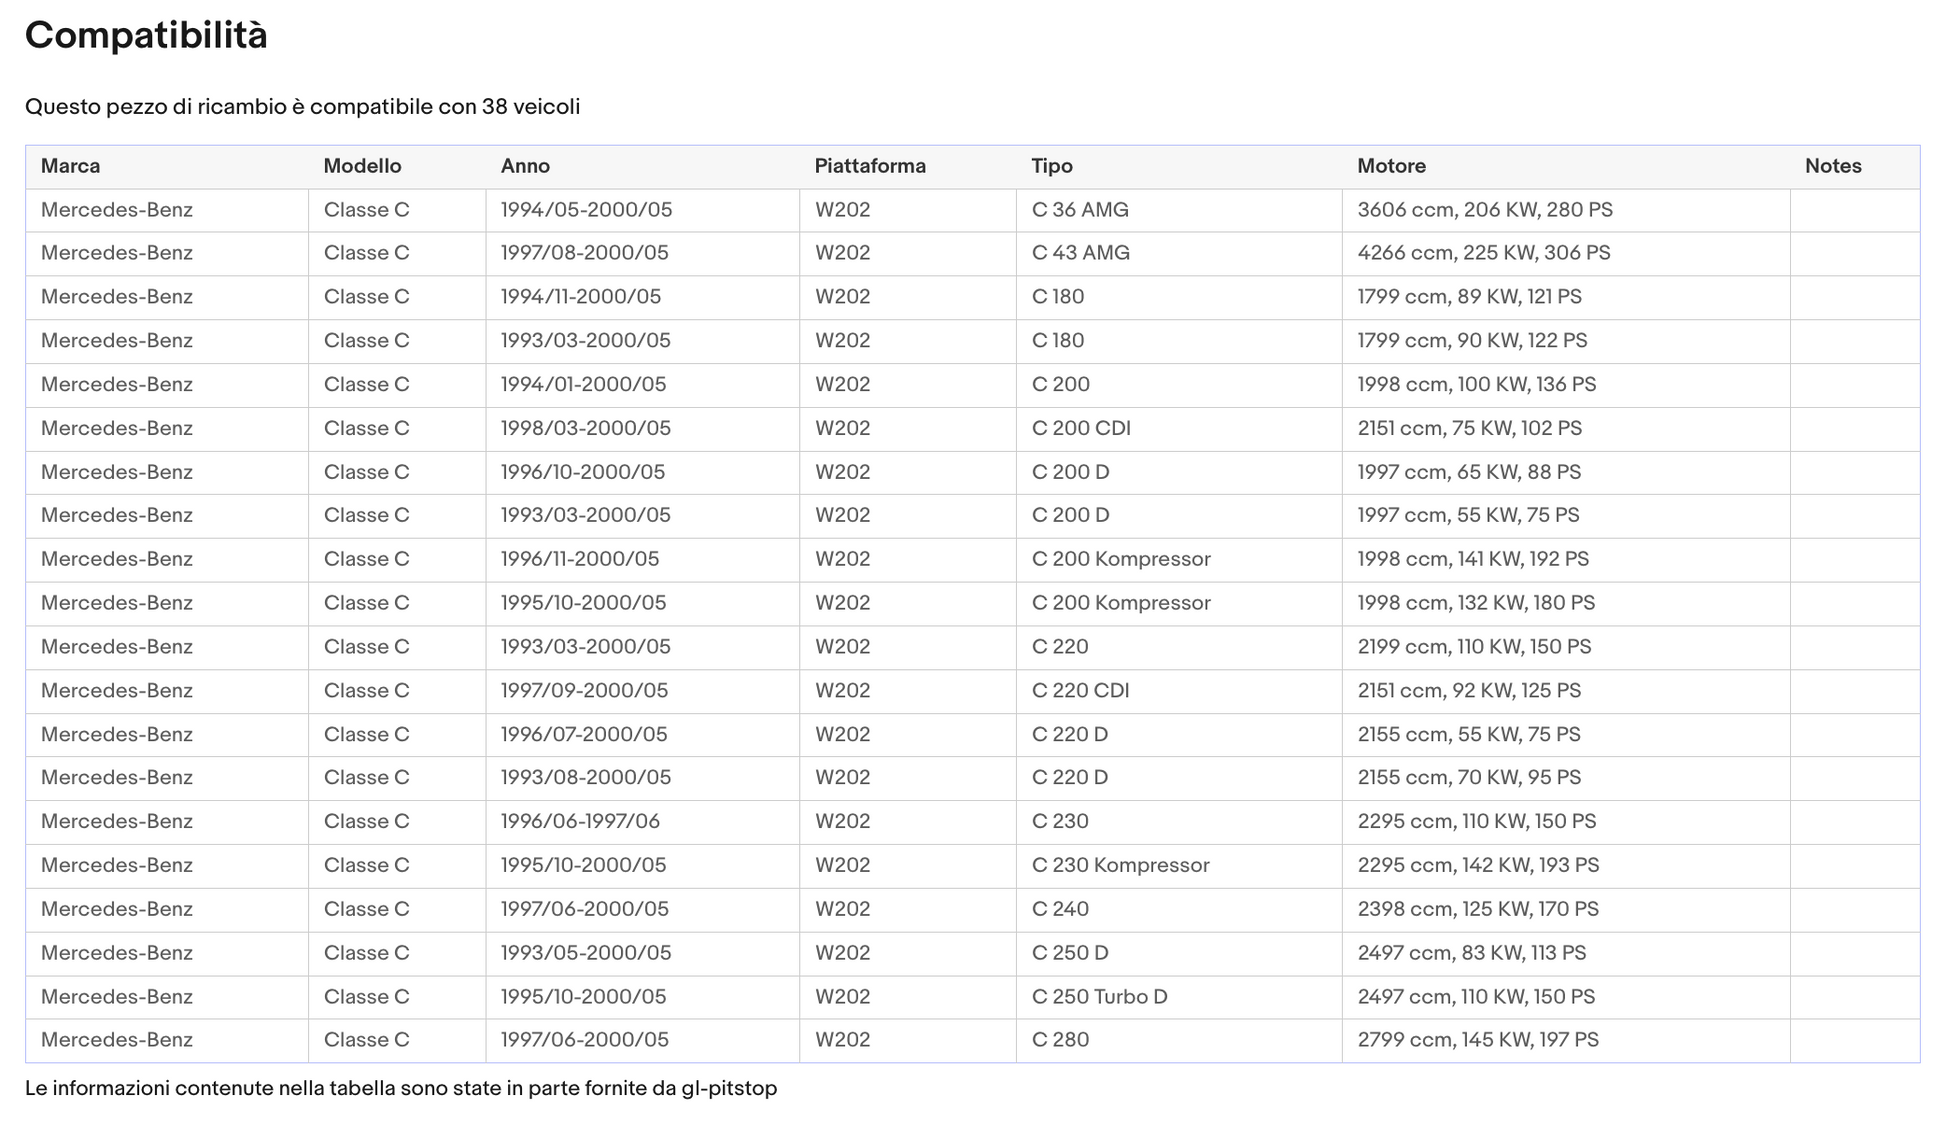Image resolution: width=1946 pixels, height=1124 pixels.
Task: Click the year '1997/09-2000/05'
Action: (584, 691)
